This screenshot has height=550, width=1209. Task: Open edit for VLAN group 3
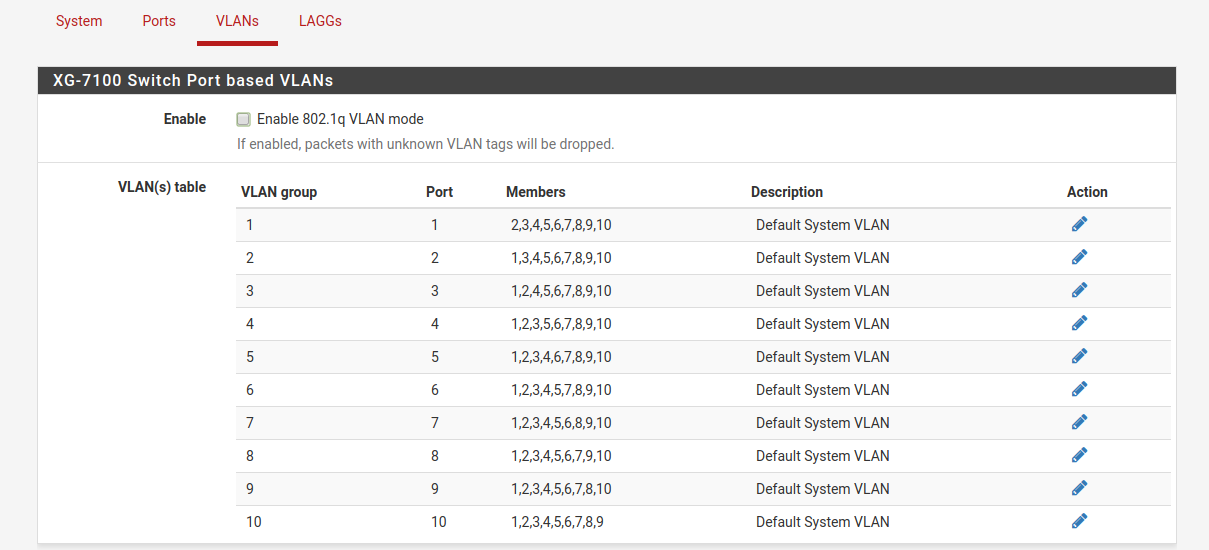[1079, 290]
